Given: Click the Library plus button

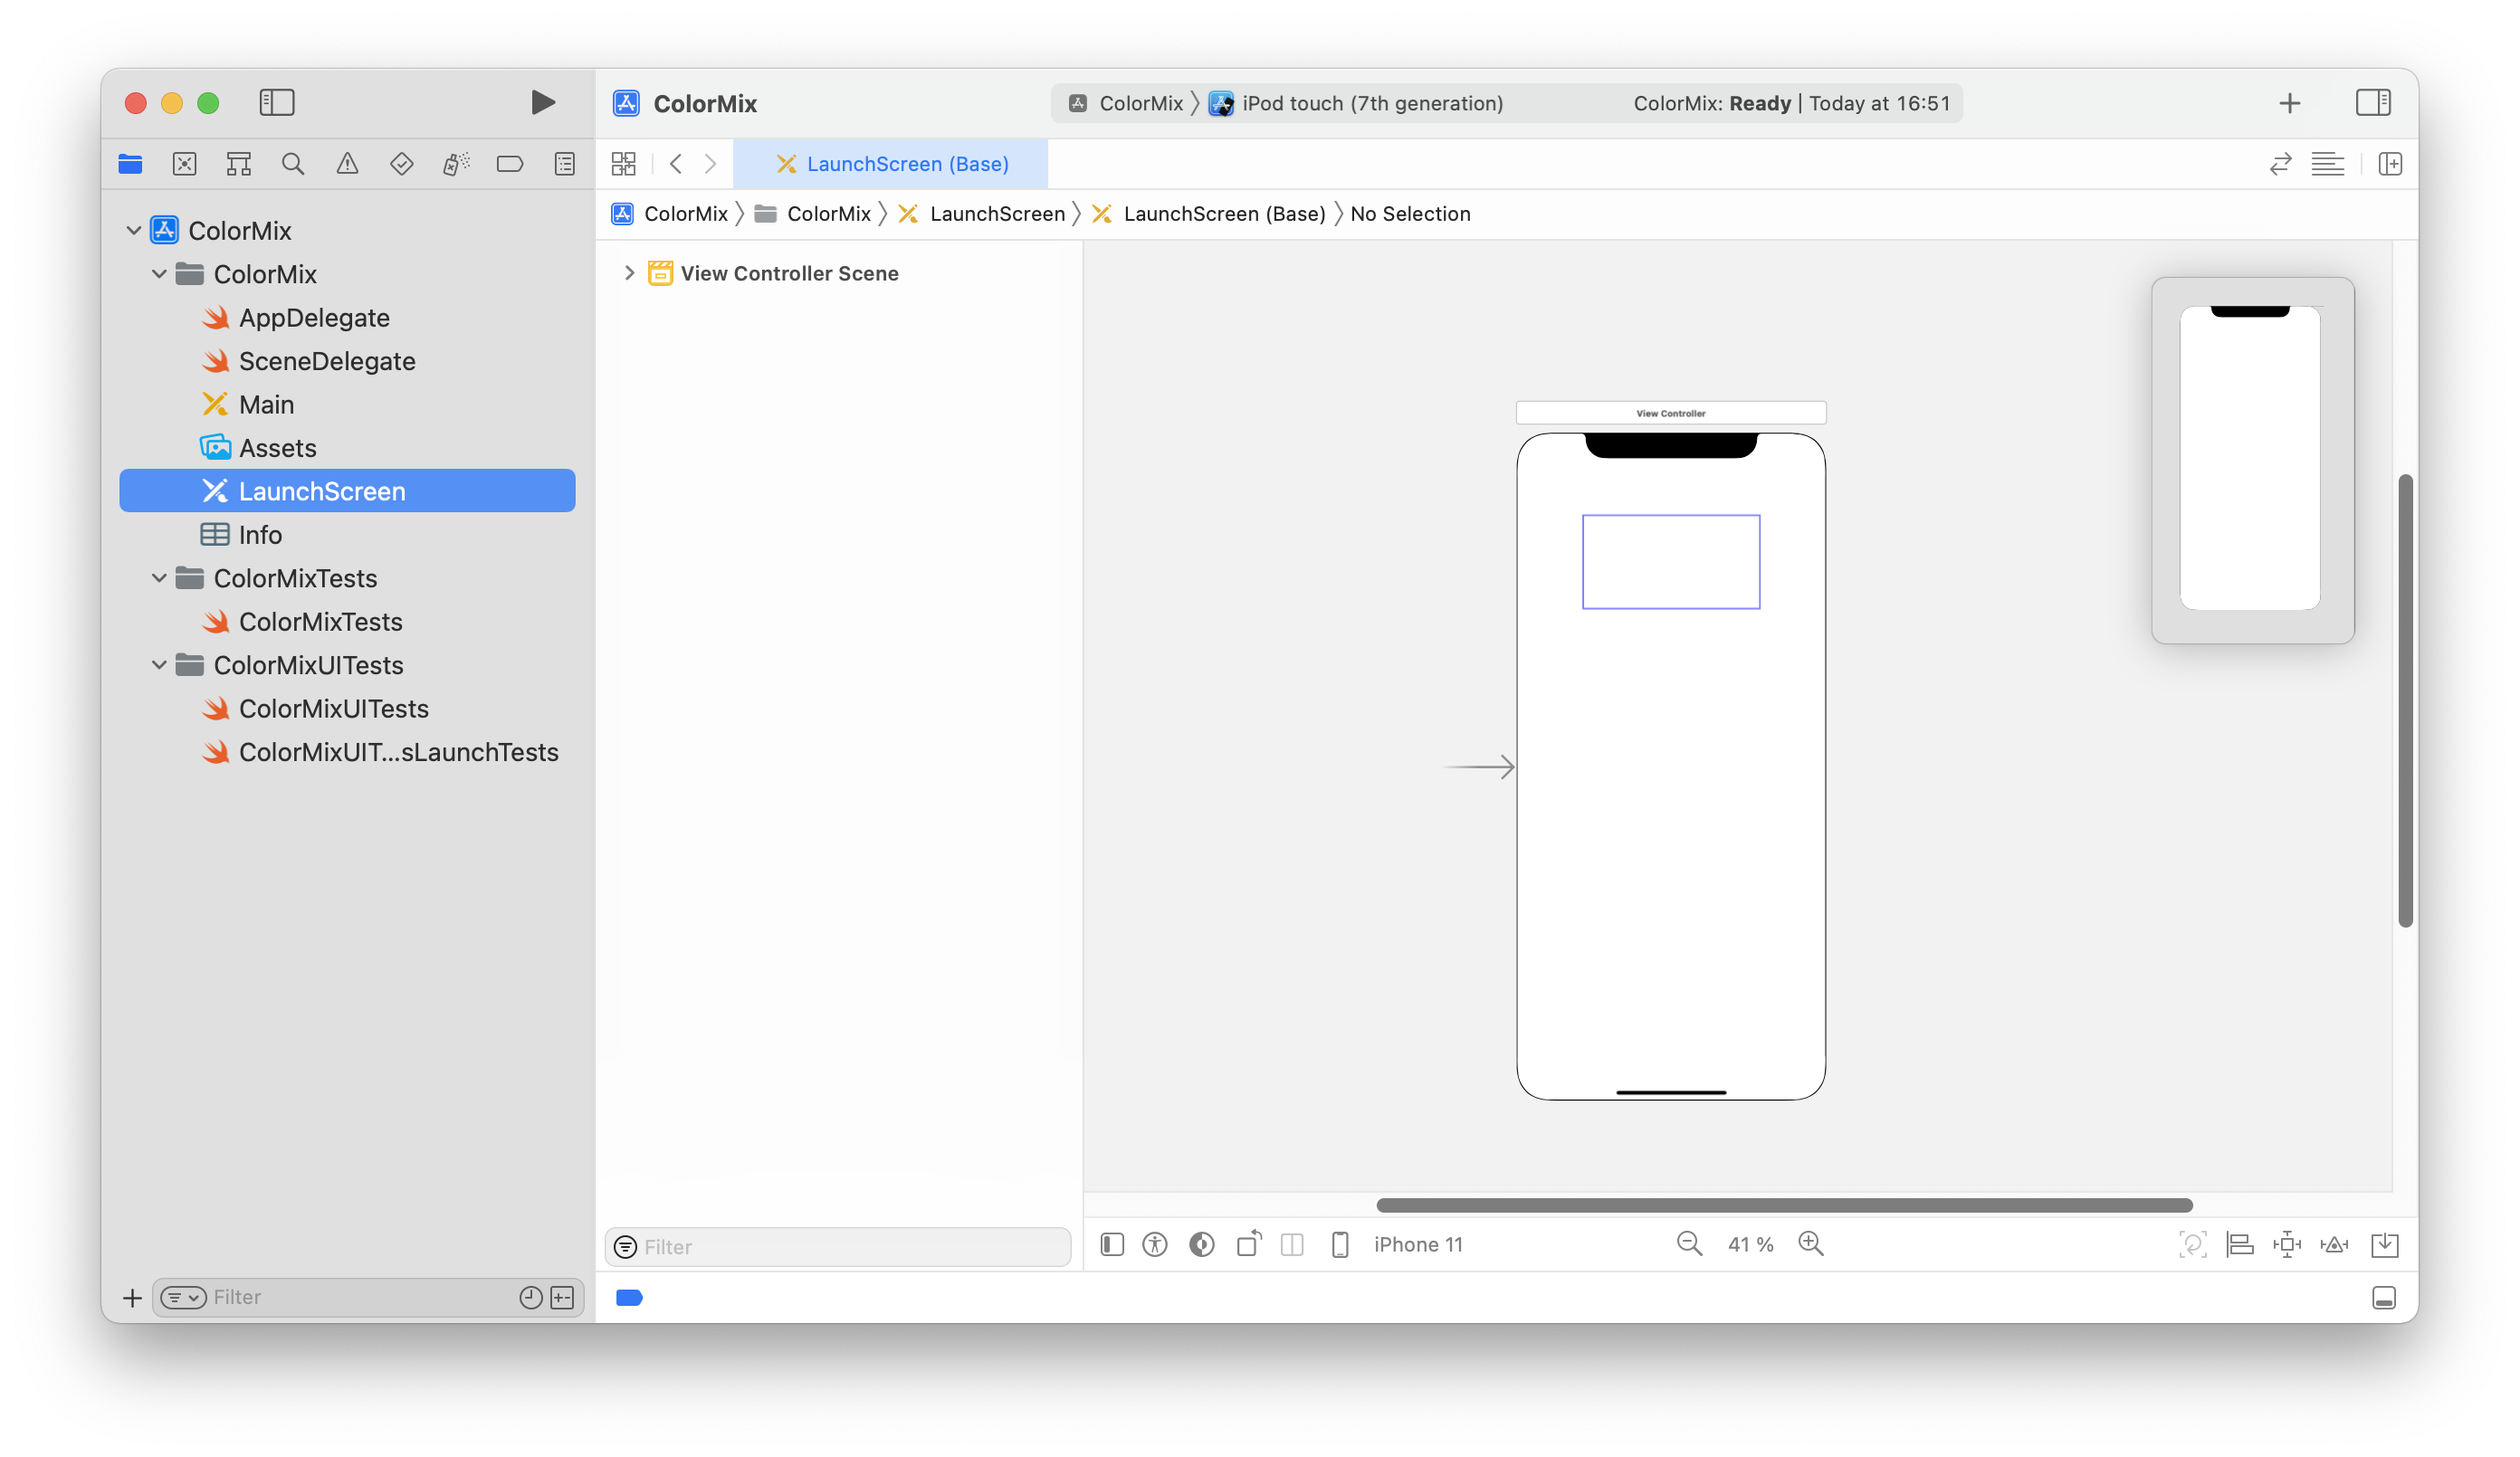Looking at the screenshot, I should pos(2289,103).
